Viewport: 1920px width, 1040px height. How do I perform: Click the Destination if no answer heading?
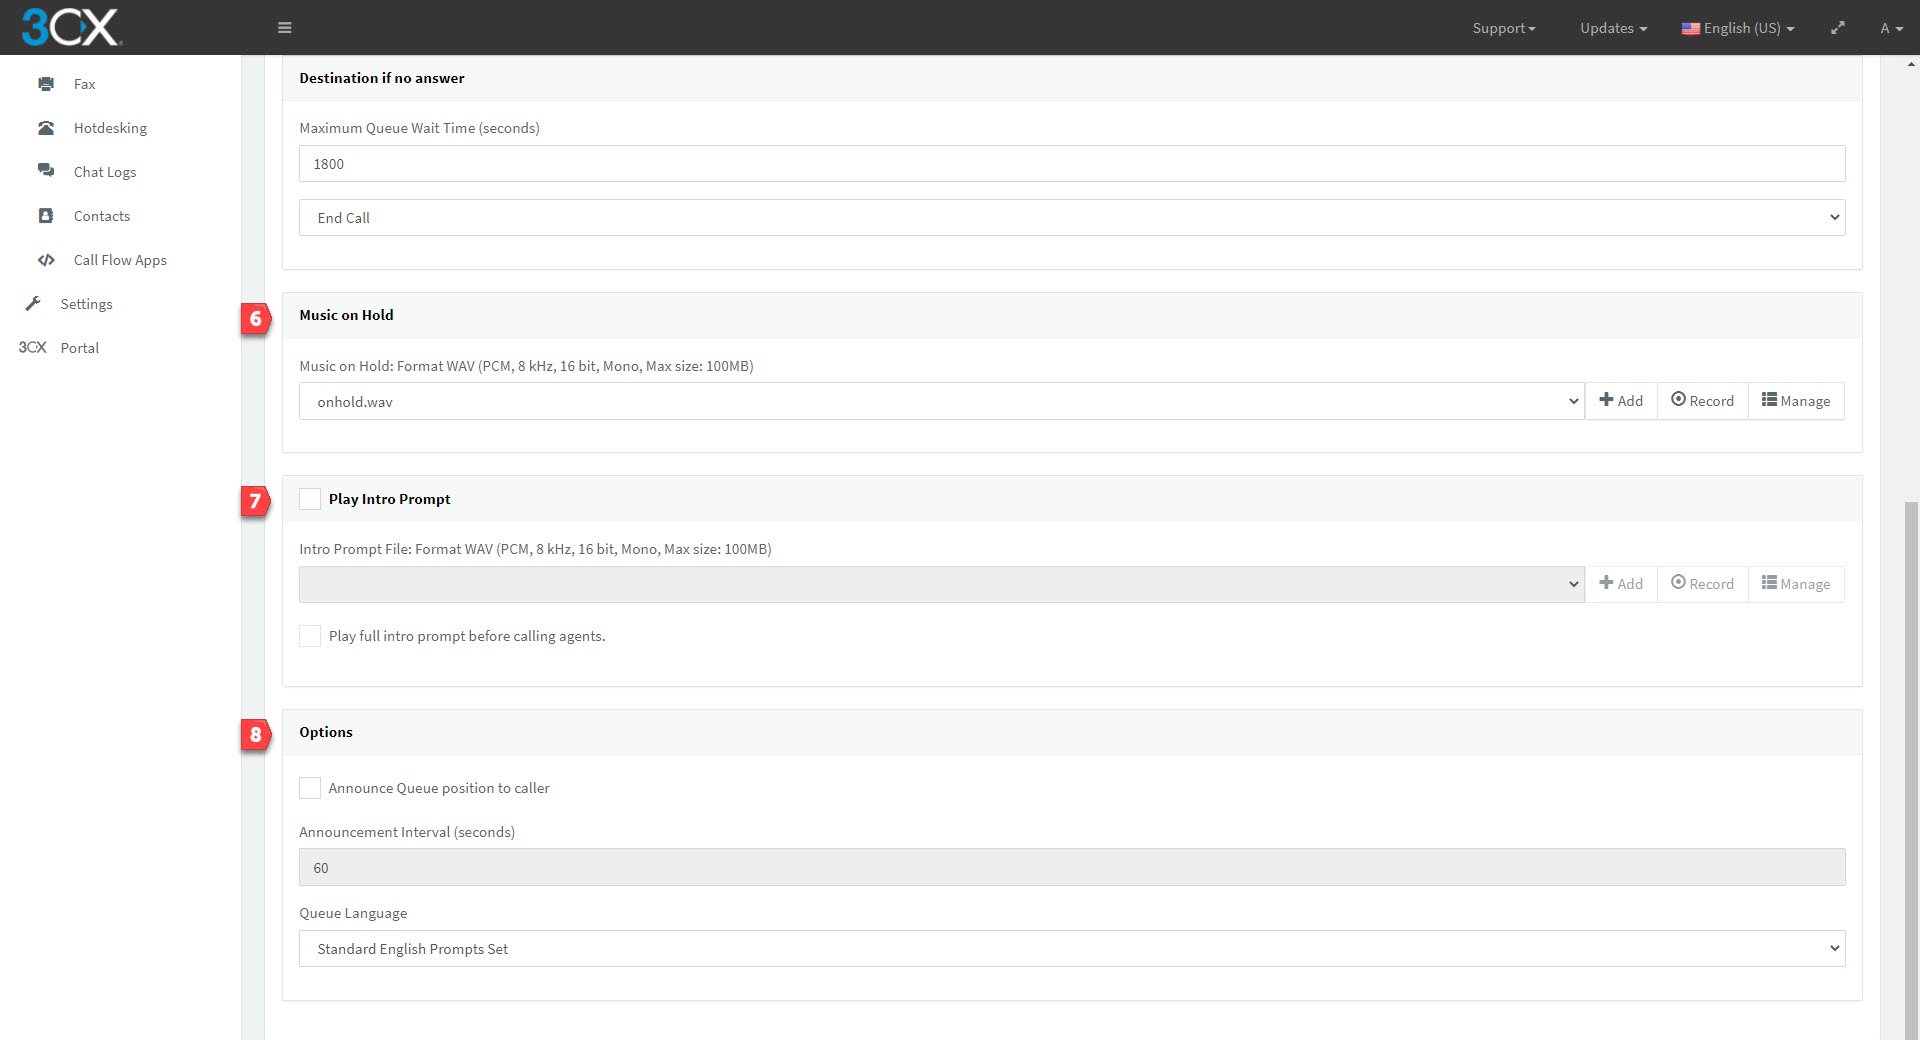pos(382,78)
